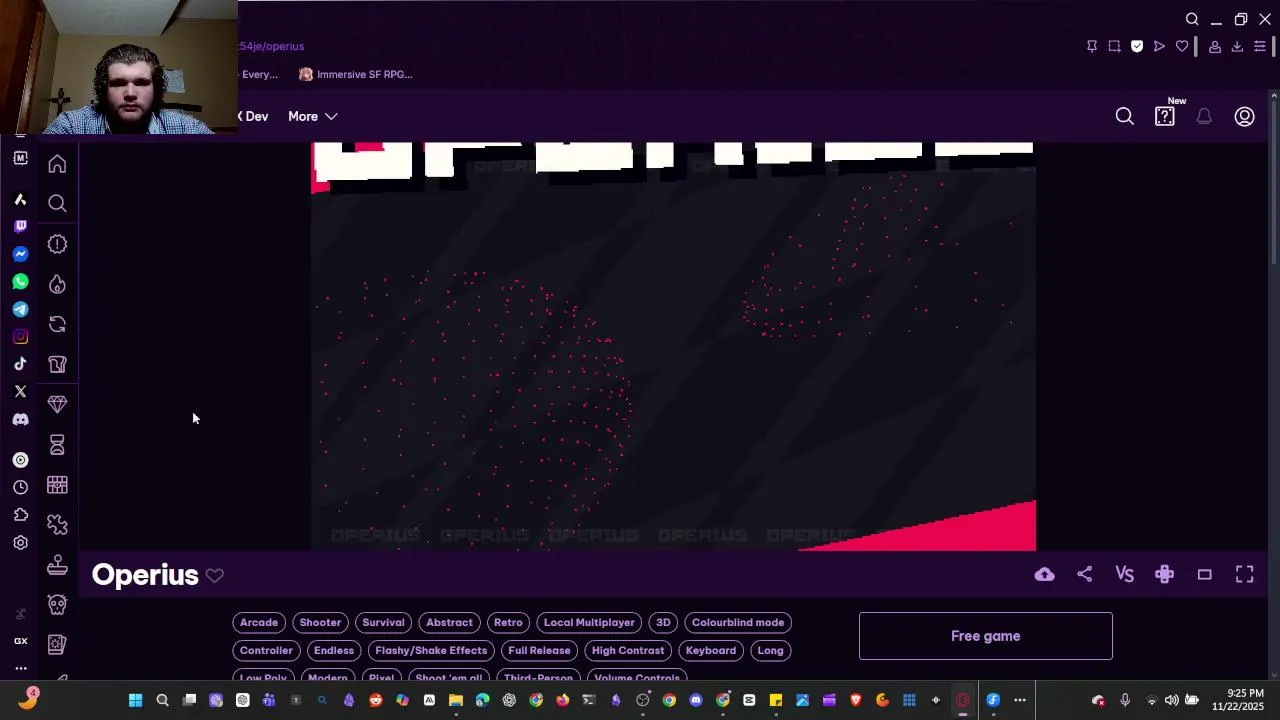Select the Retro tag
The image size is (1280, 720).
(x=508, y=622)
